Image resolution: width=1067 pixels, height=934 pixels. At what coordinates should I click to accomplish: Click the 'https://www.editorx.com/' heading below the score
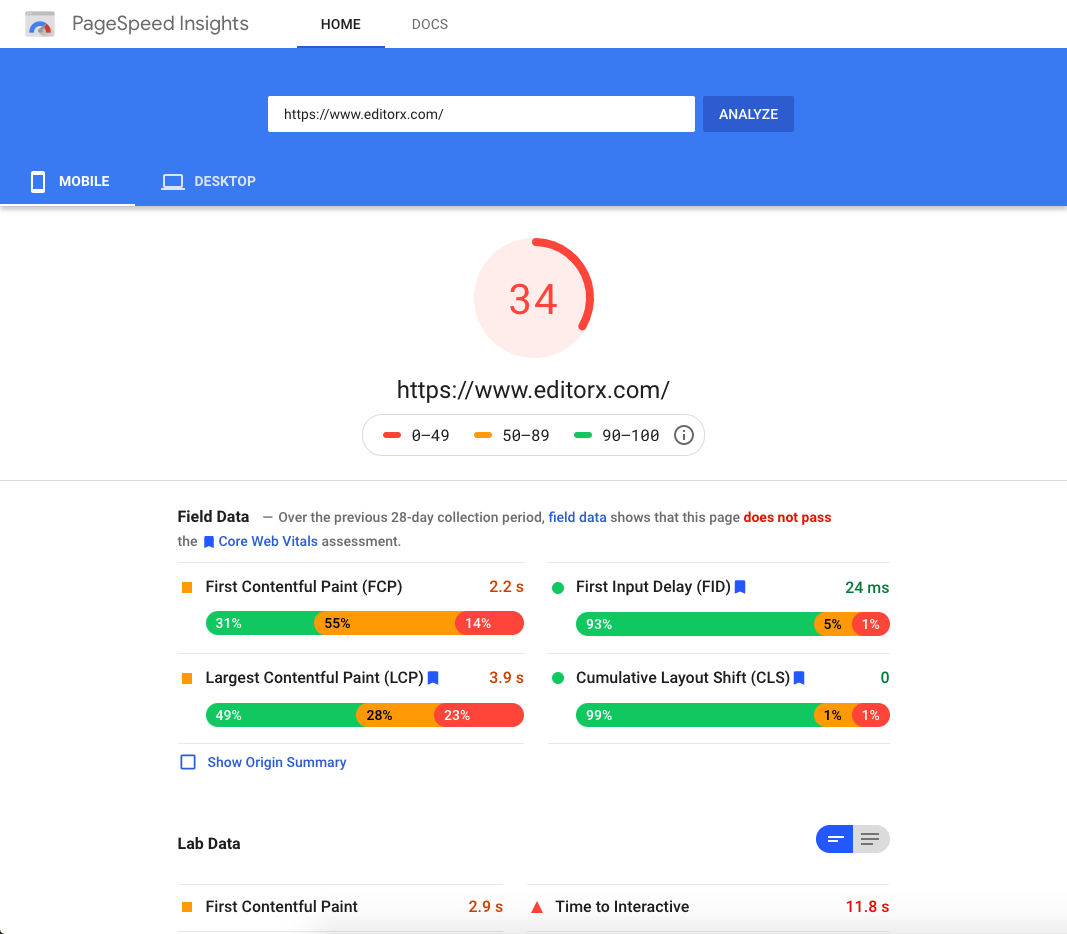coord(533,390)
